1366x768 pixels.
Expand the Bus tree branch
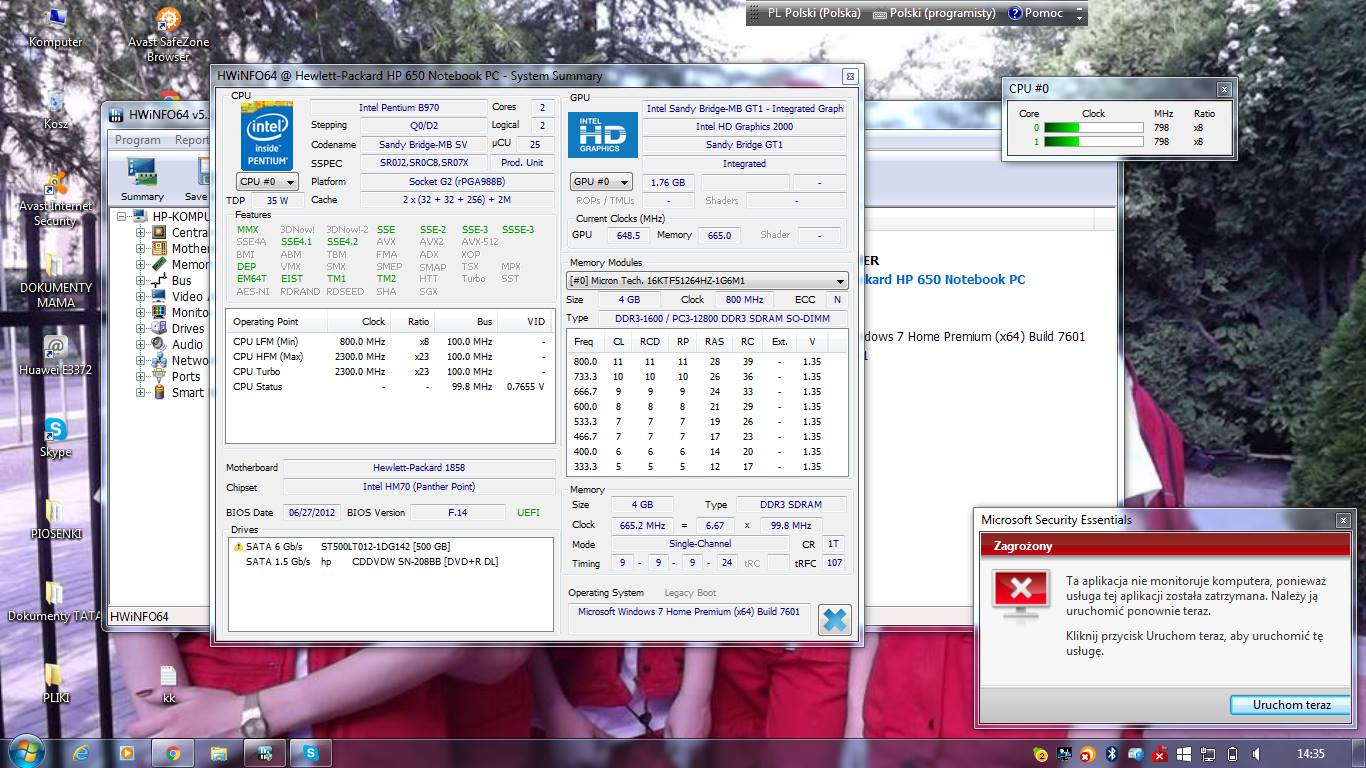141,280
